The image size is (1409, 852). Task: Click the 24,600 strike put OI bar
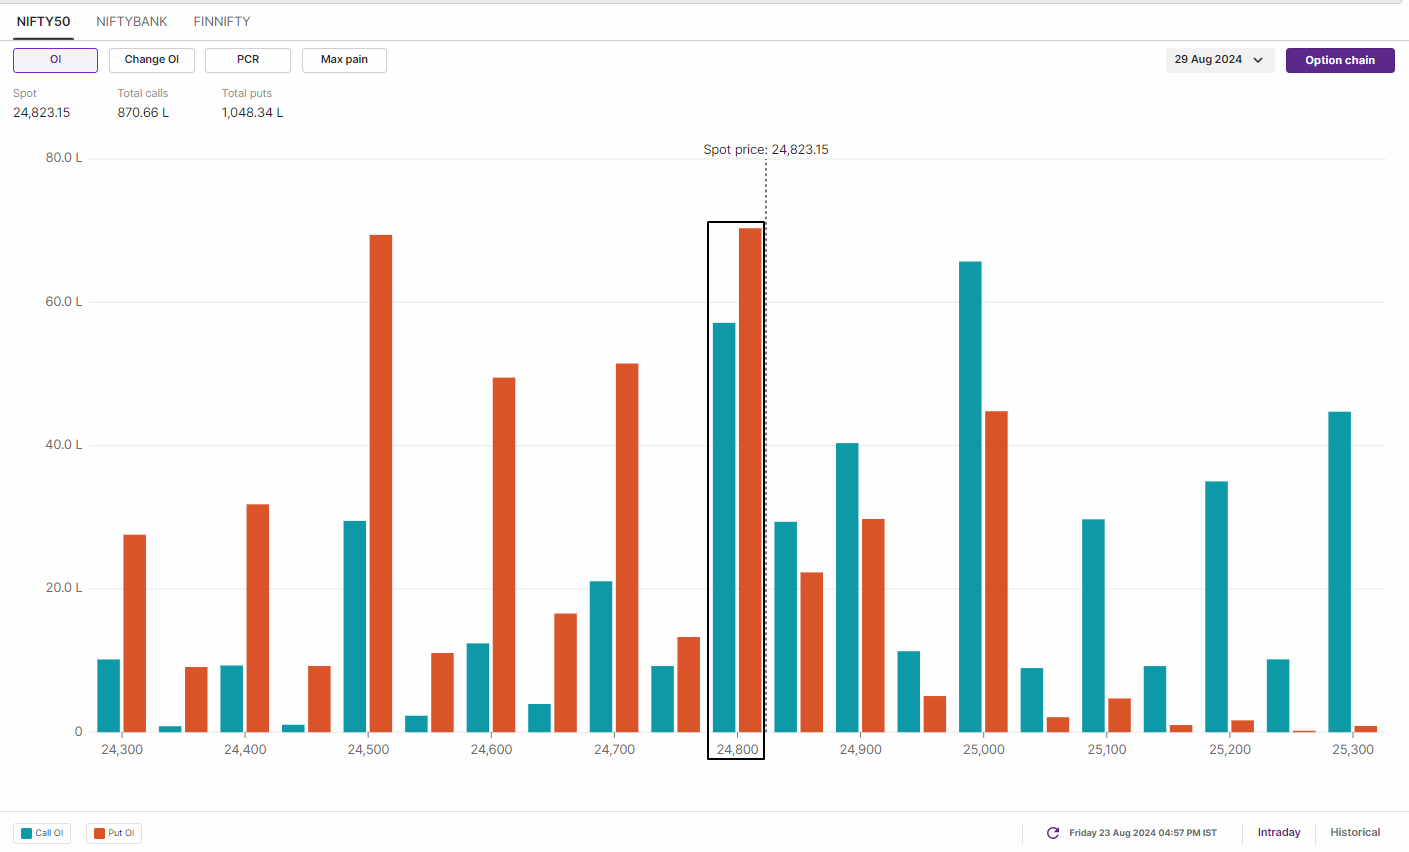[504, 555]
